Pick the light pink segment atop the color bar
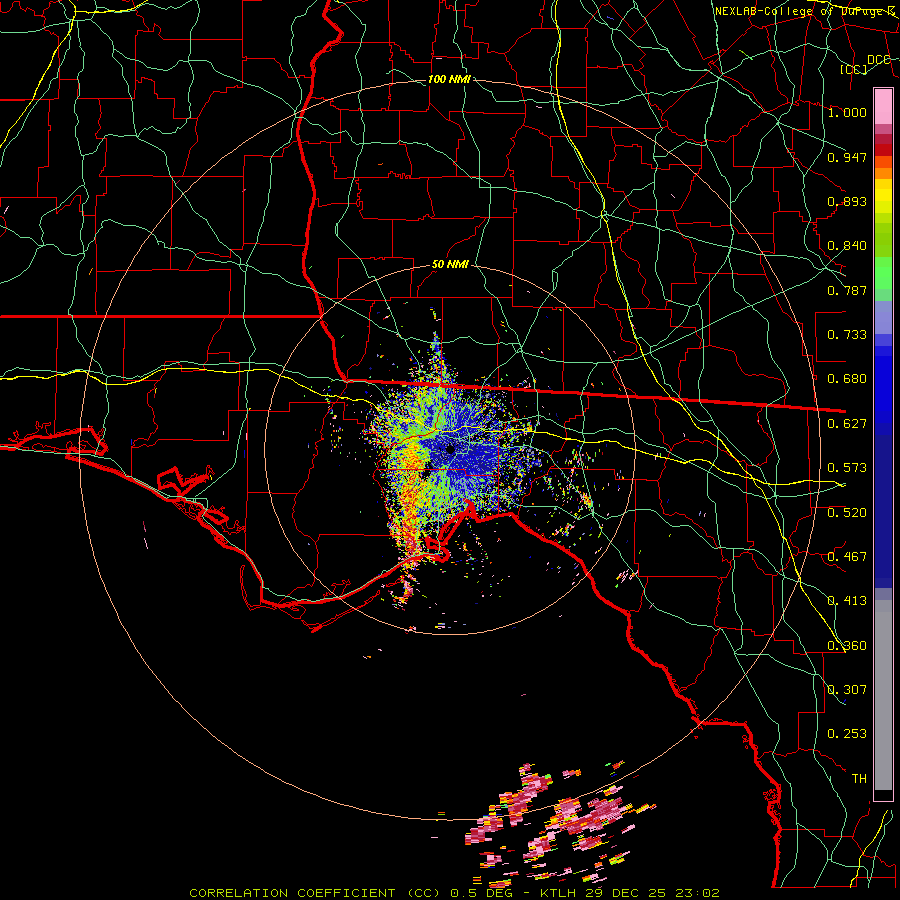The image size is (900, 900). click(883, 106)
